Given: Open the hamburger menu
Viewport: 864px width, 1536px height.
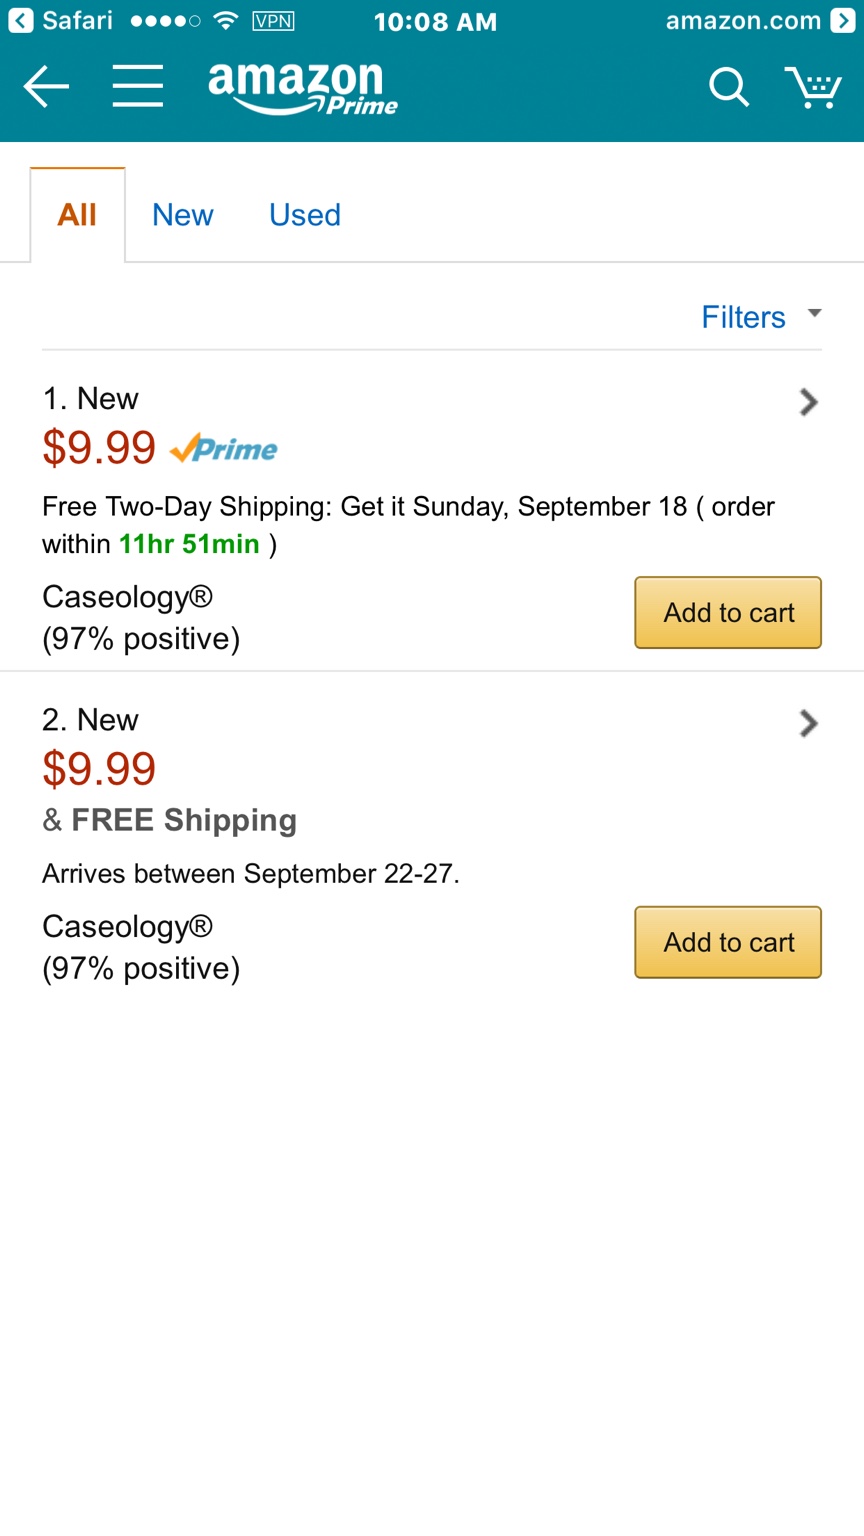Looking at the screenshot, I should click(138, 87).
